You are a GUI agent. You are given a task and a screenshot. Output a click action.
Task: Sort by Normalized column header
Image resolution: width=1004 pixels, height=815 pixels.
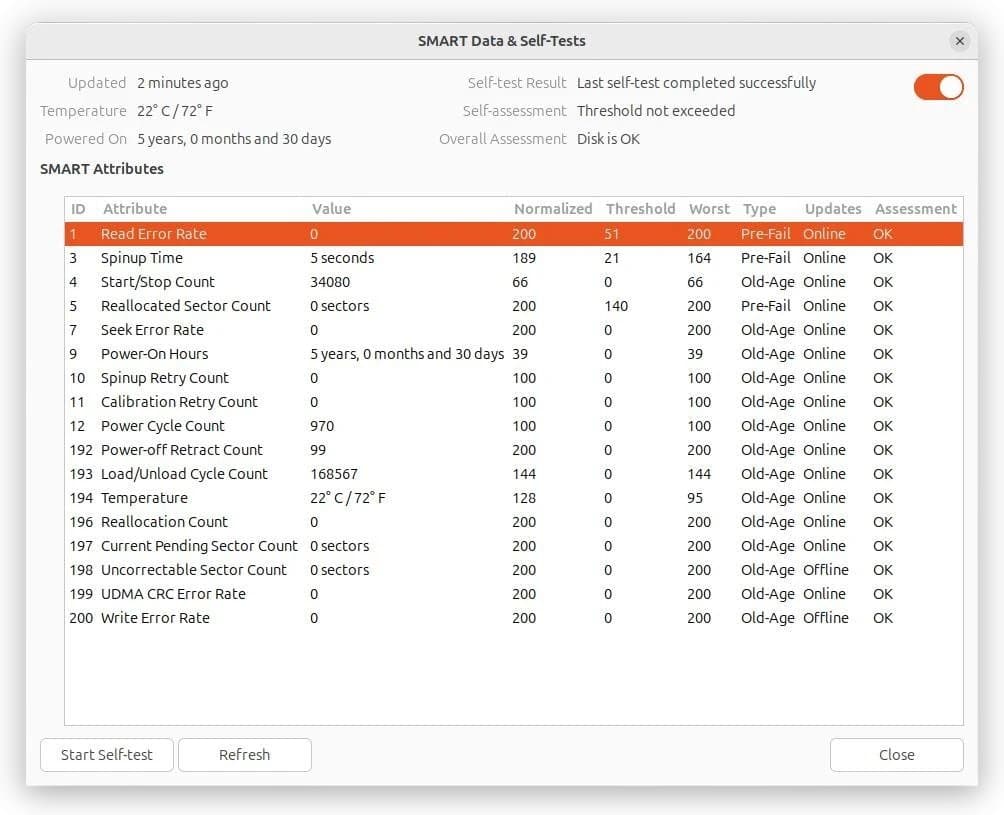pos(552,209)
